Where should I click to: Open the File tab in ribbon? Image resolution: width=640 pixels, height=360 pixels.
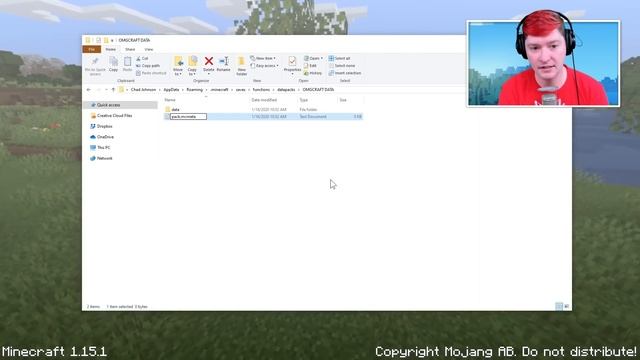click(x=91, y=49)
